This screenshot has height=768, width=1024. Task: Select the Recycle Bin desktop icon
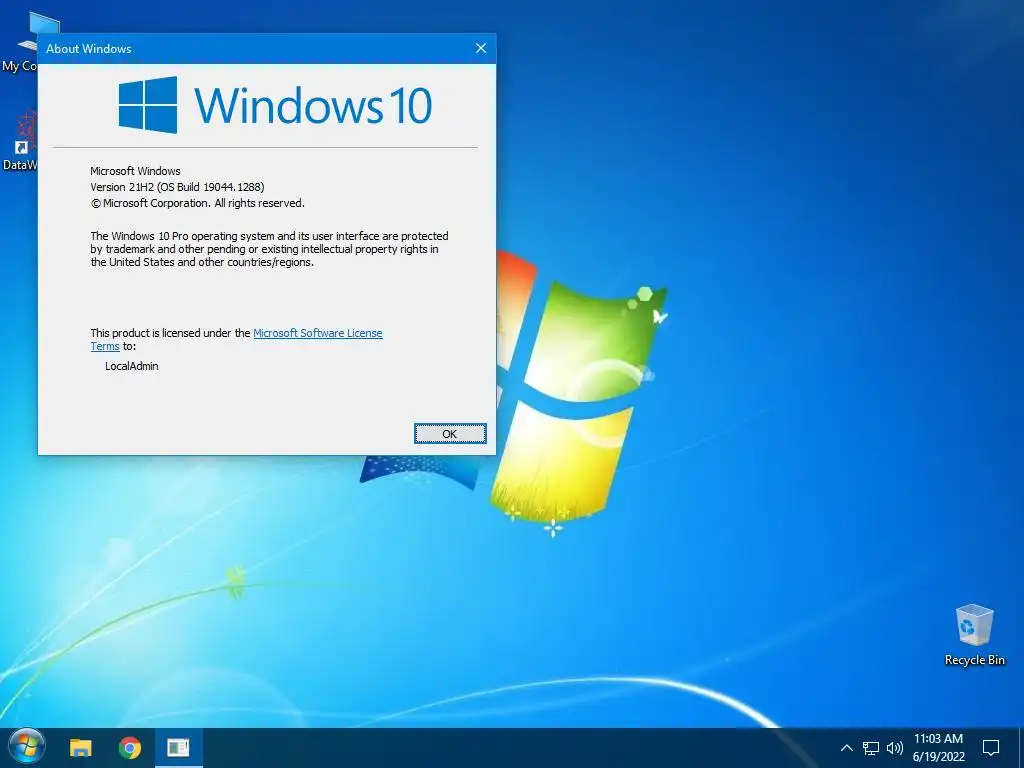tap(974, 635)
